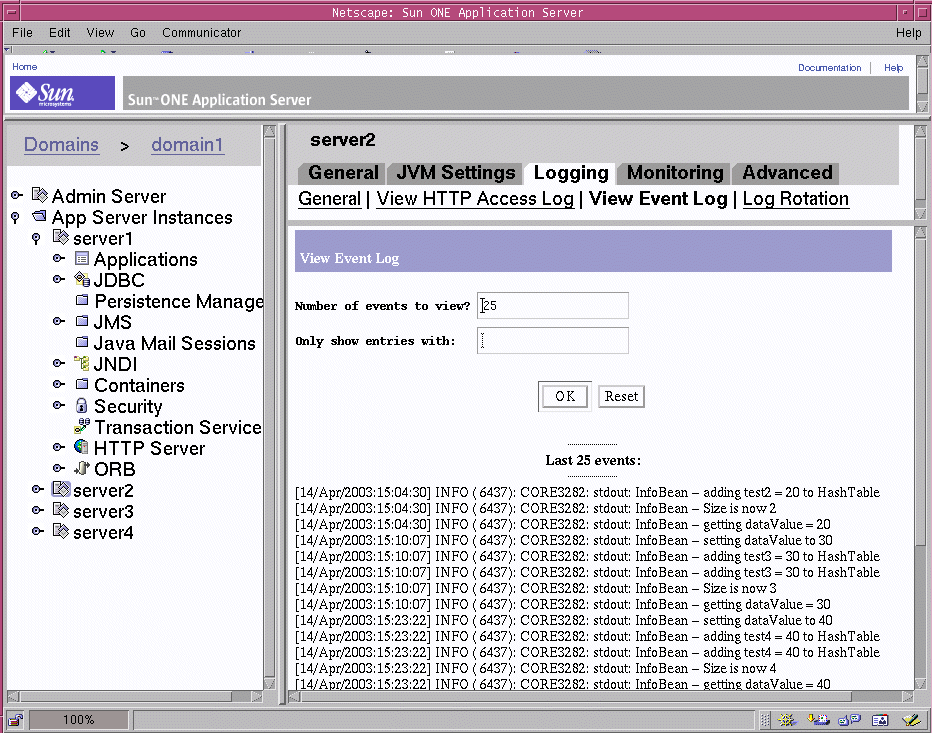Expand the ORB node toggle
This screenshot has height=733, width=932.
(58, 468)
